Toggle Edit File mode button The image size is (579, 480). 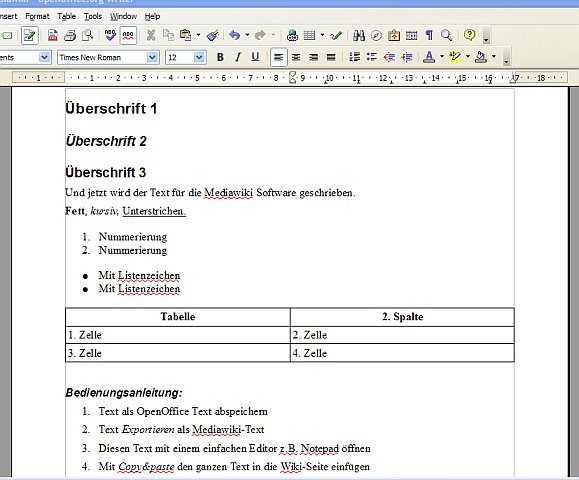tap(30, 35)
